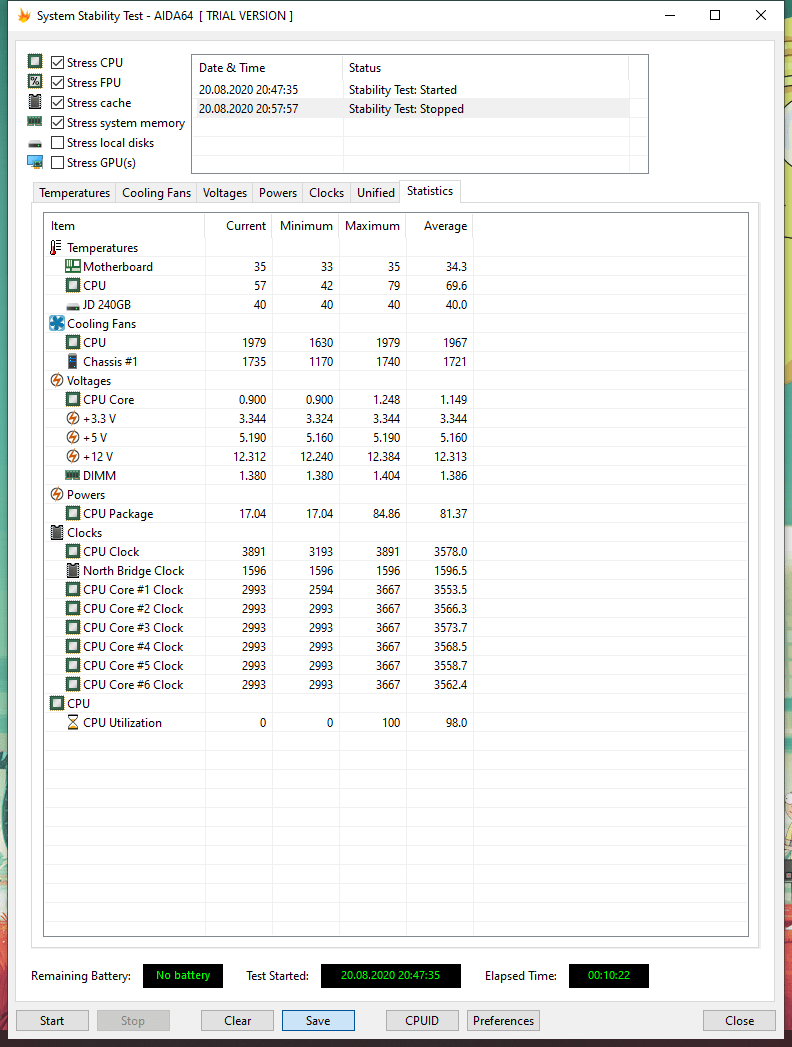Click the Stress system memory RAM icon
The width and height of the screenshot is (792, 1047).
(x=35, y=121)
